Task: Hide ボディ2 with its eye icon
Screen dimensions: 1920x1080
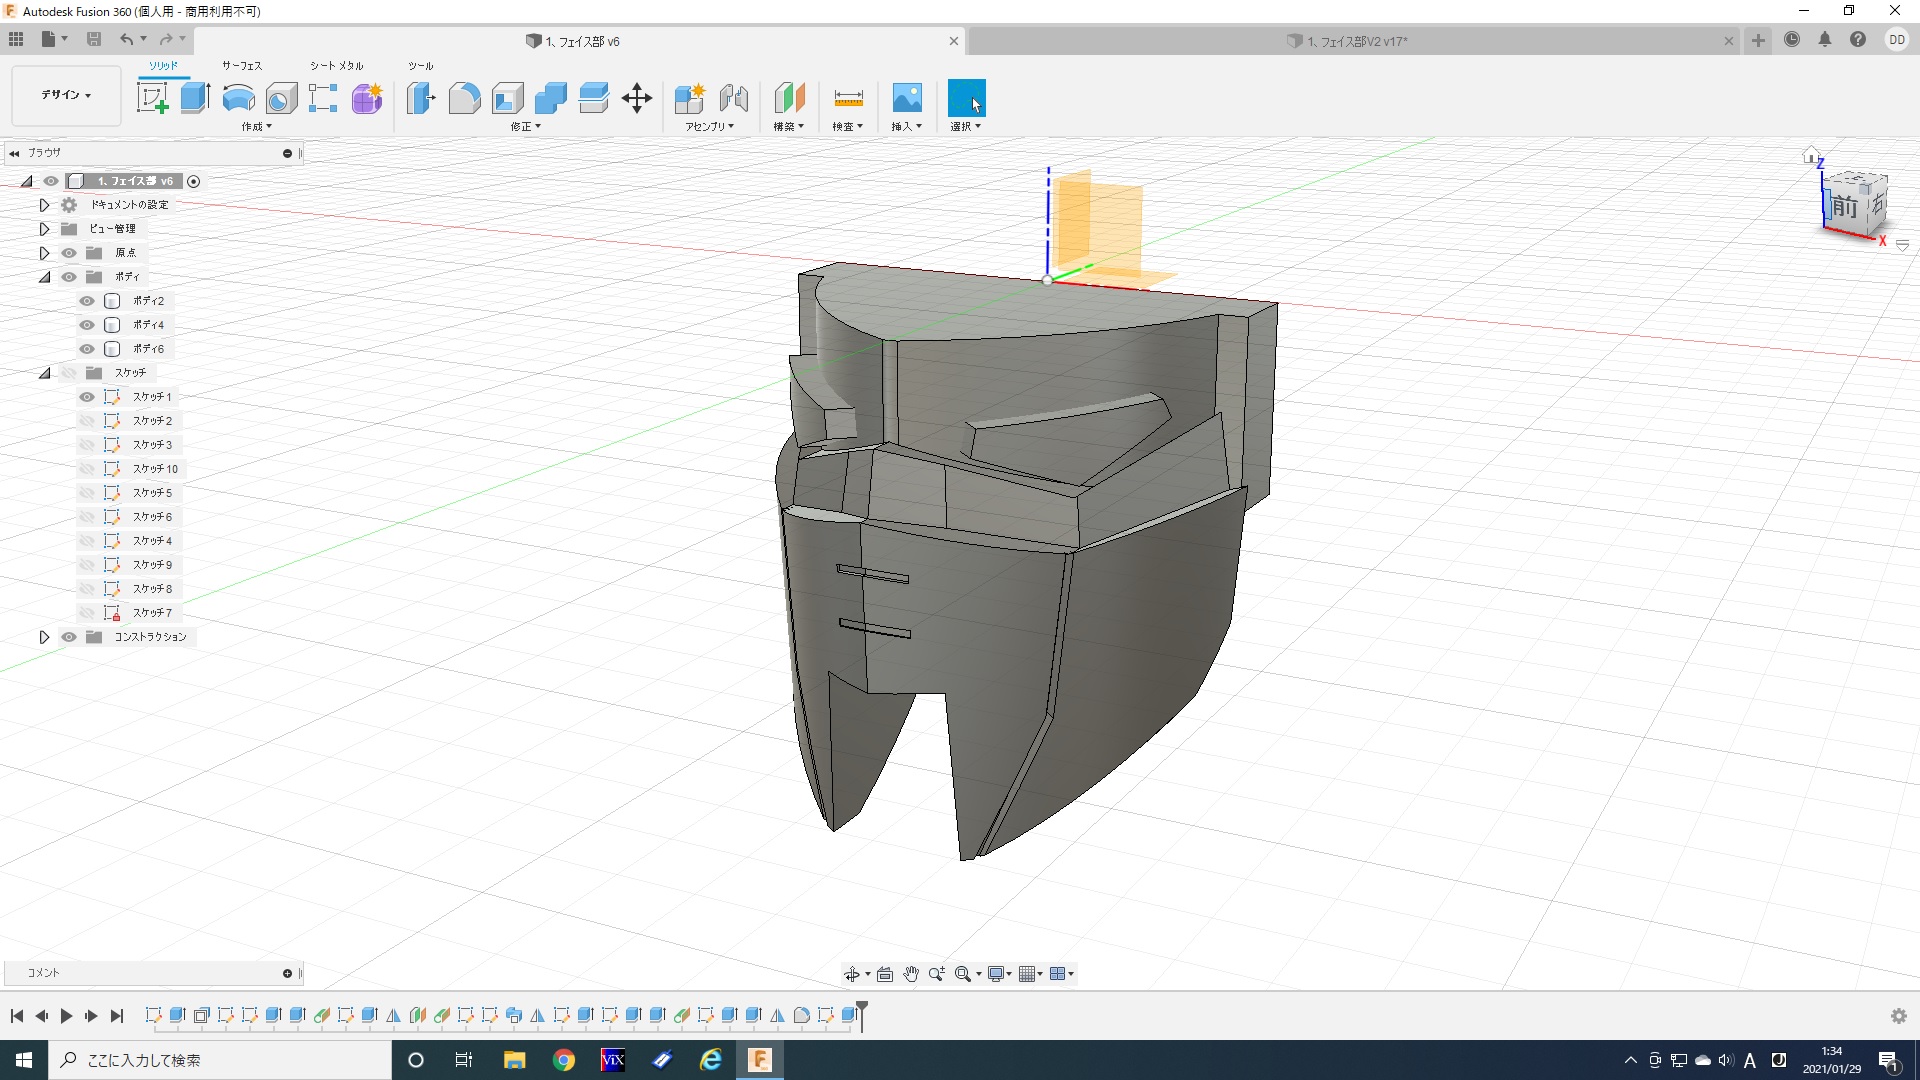Action: click(87, 301)
